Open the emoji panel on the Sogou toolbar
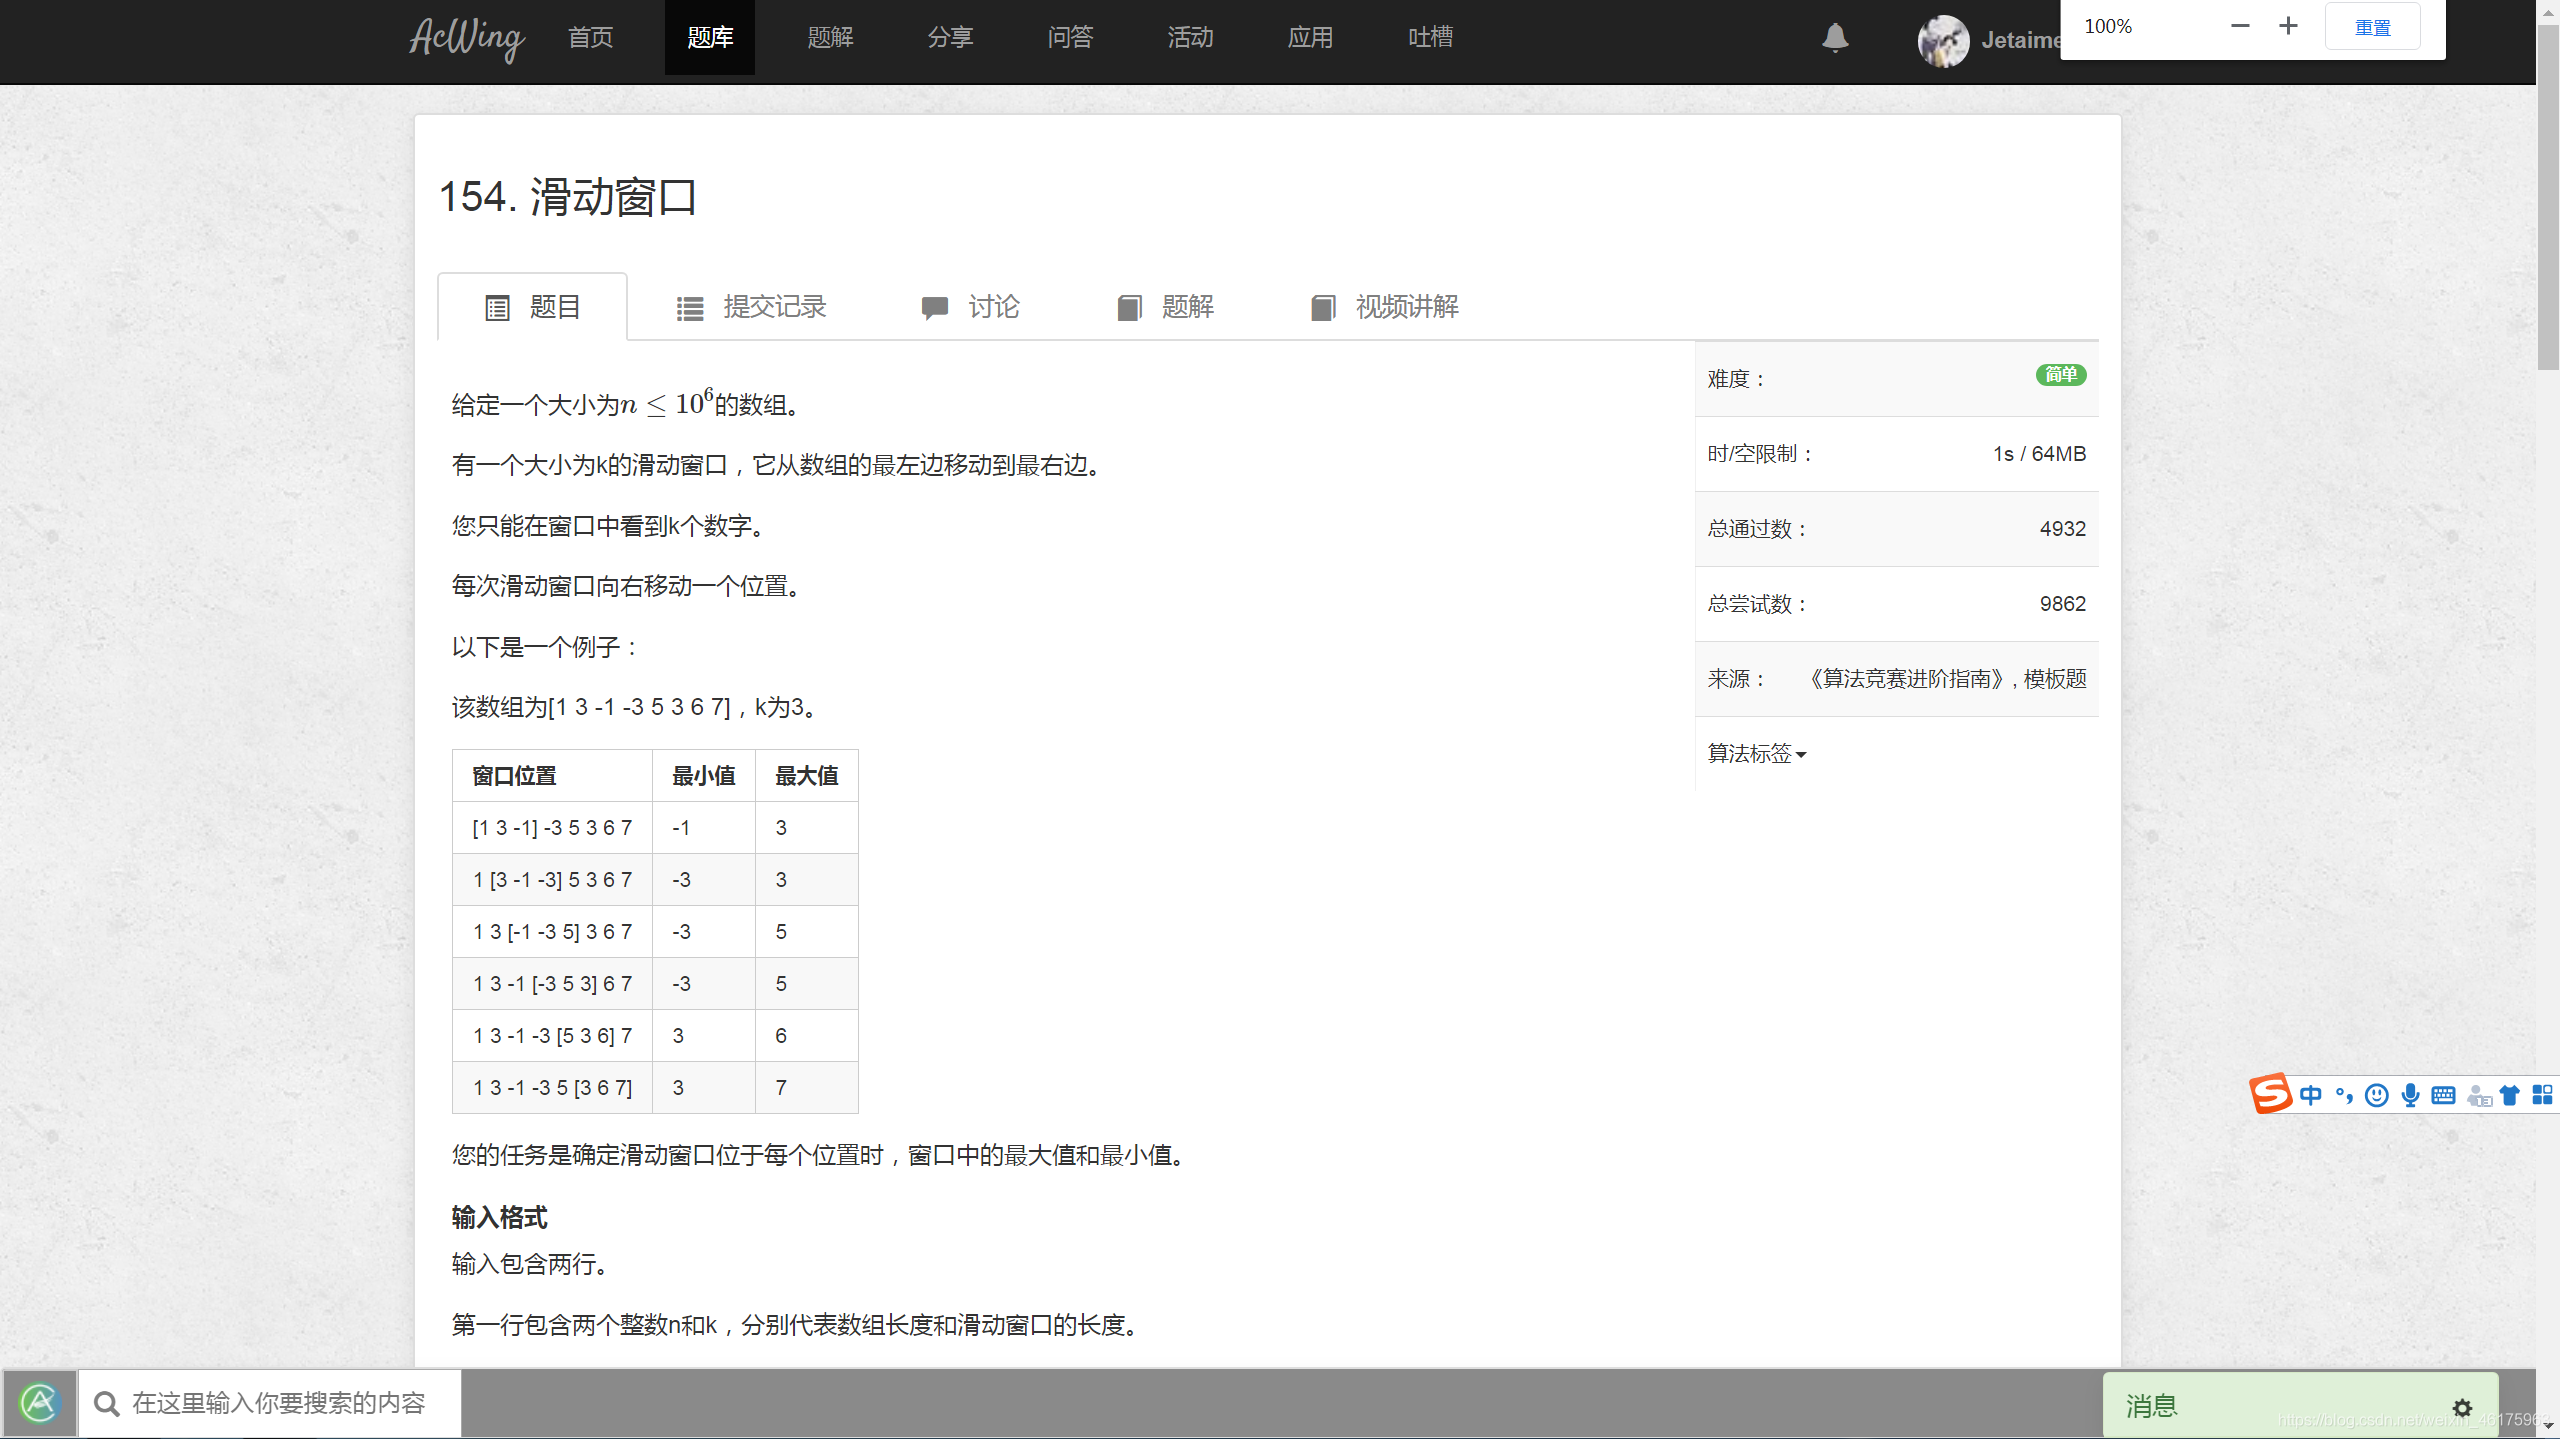This screenshot has height=1439, width=2560. (2376, 1095)
